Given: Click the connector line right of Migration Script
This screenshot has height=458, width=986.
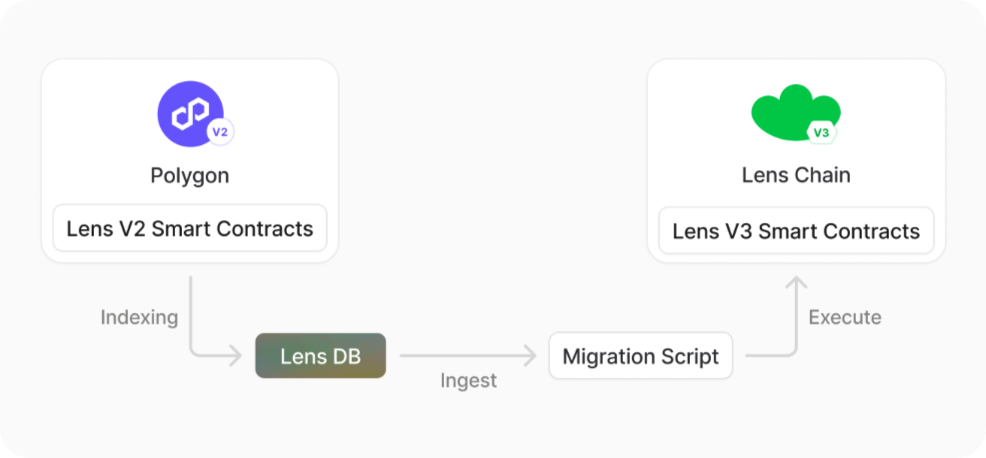Looking at the screenshot, I should tap(768, 356).
